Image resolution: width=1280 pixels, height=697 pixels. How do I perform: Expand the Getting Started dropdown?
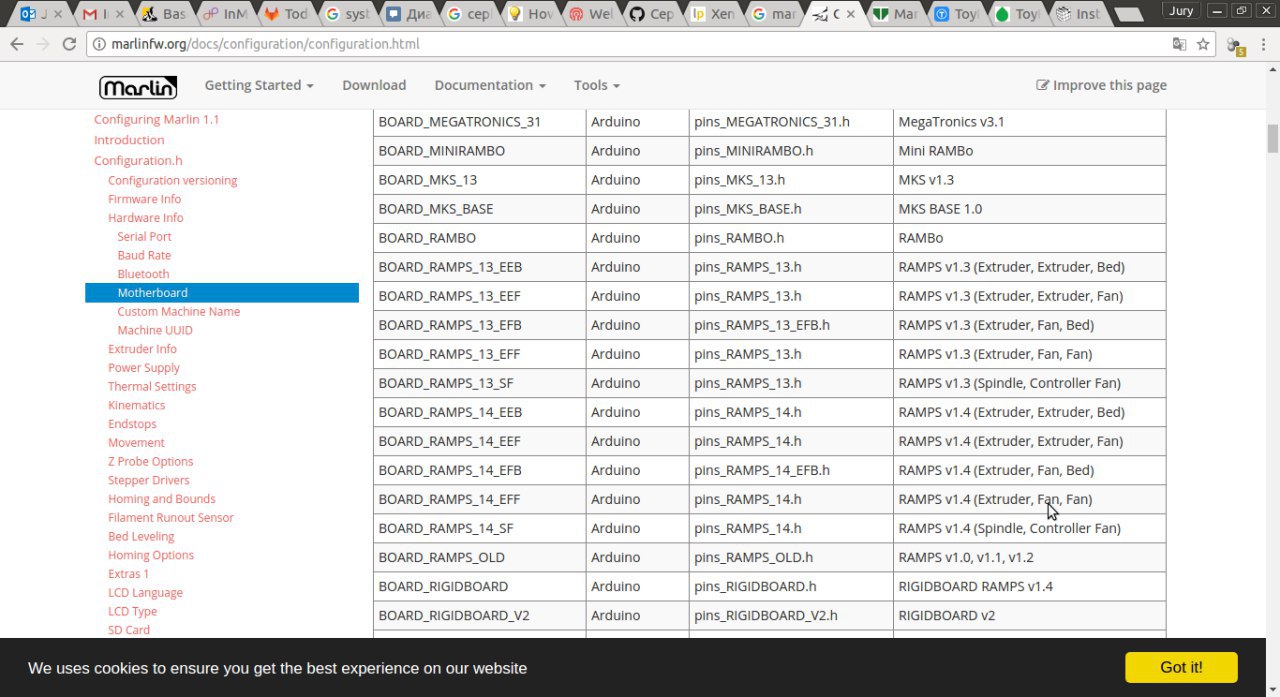(259, 85)
